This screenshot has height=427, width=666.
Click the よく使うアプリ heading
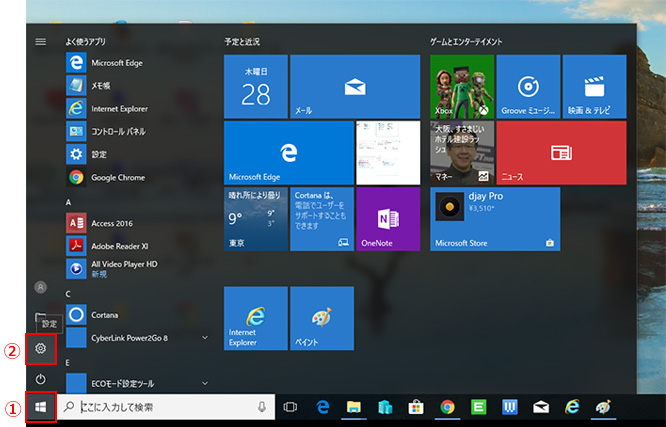tap(85, 42)
